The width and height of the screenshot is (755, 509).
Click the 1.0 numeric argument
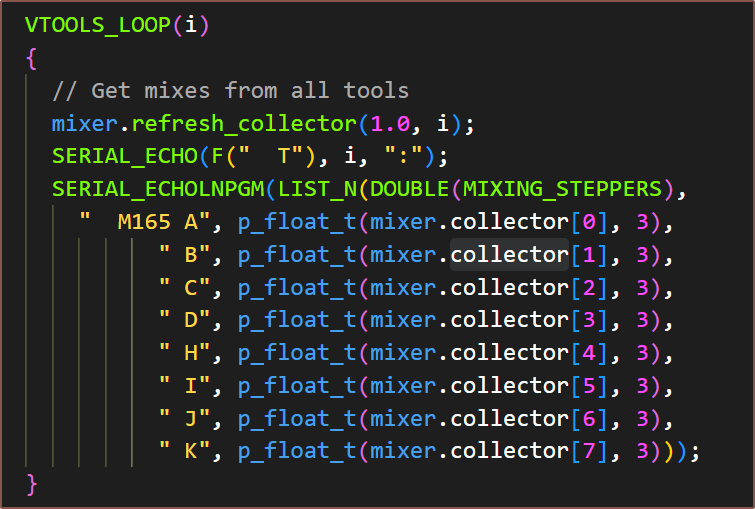tap(391, 124)
